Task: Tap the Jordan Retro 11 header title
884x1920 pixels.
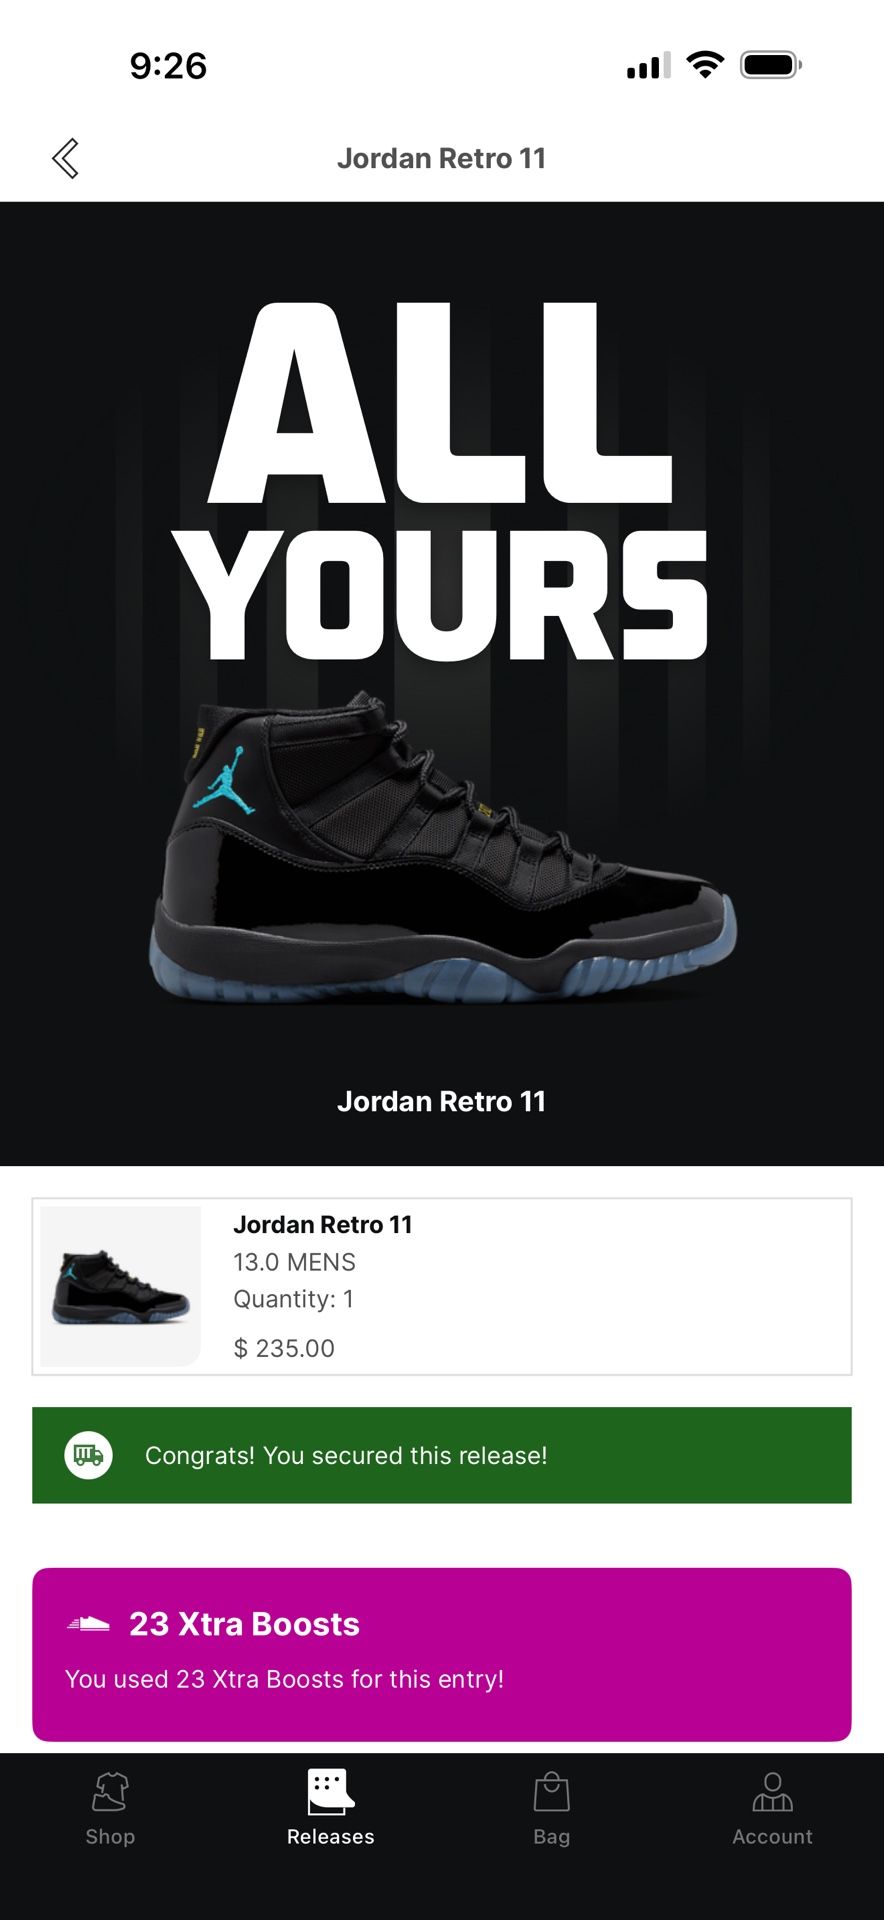Action: coord(442,158)
